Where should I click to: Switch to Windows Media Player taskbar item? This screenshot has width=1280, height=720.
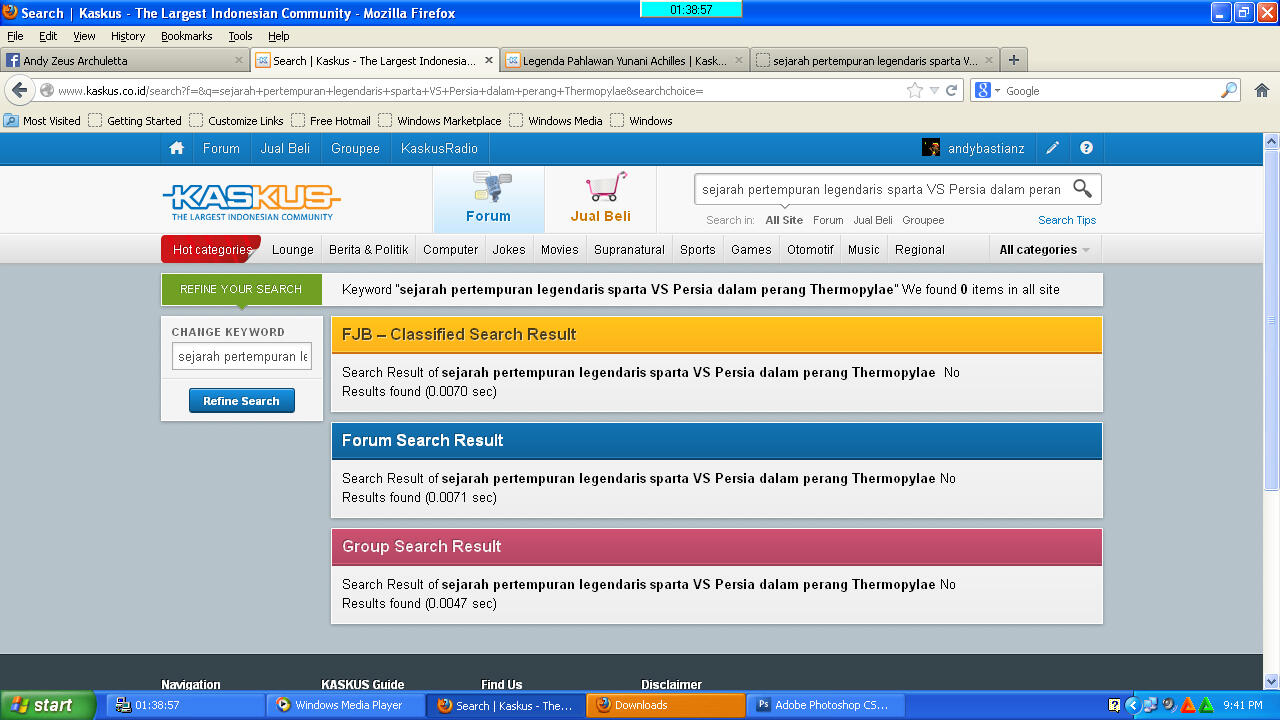click(345, 705)
